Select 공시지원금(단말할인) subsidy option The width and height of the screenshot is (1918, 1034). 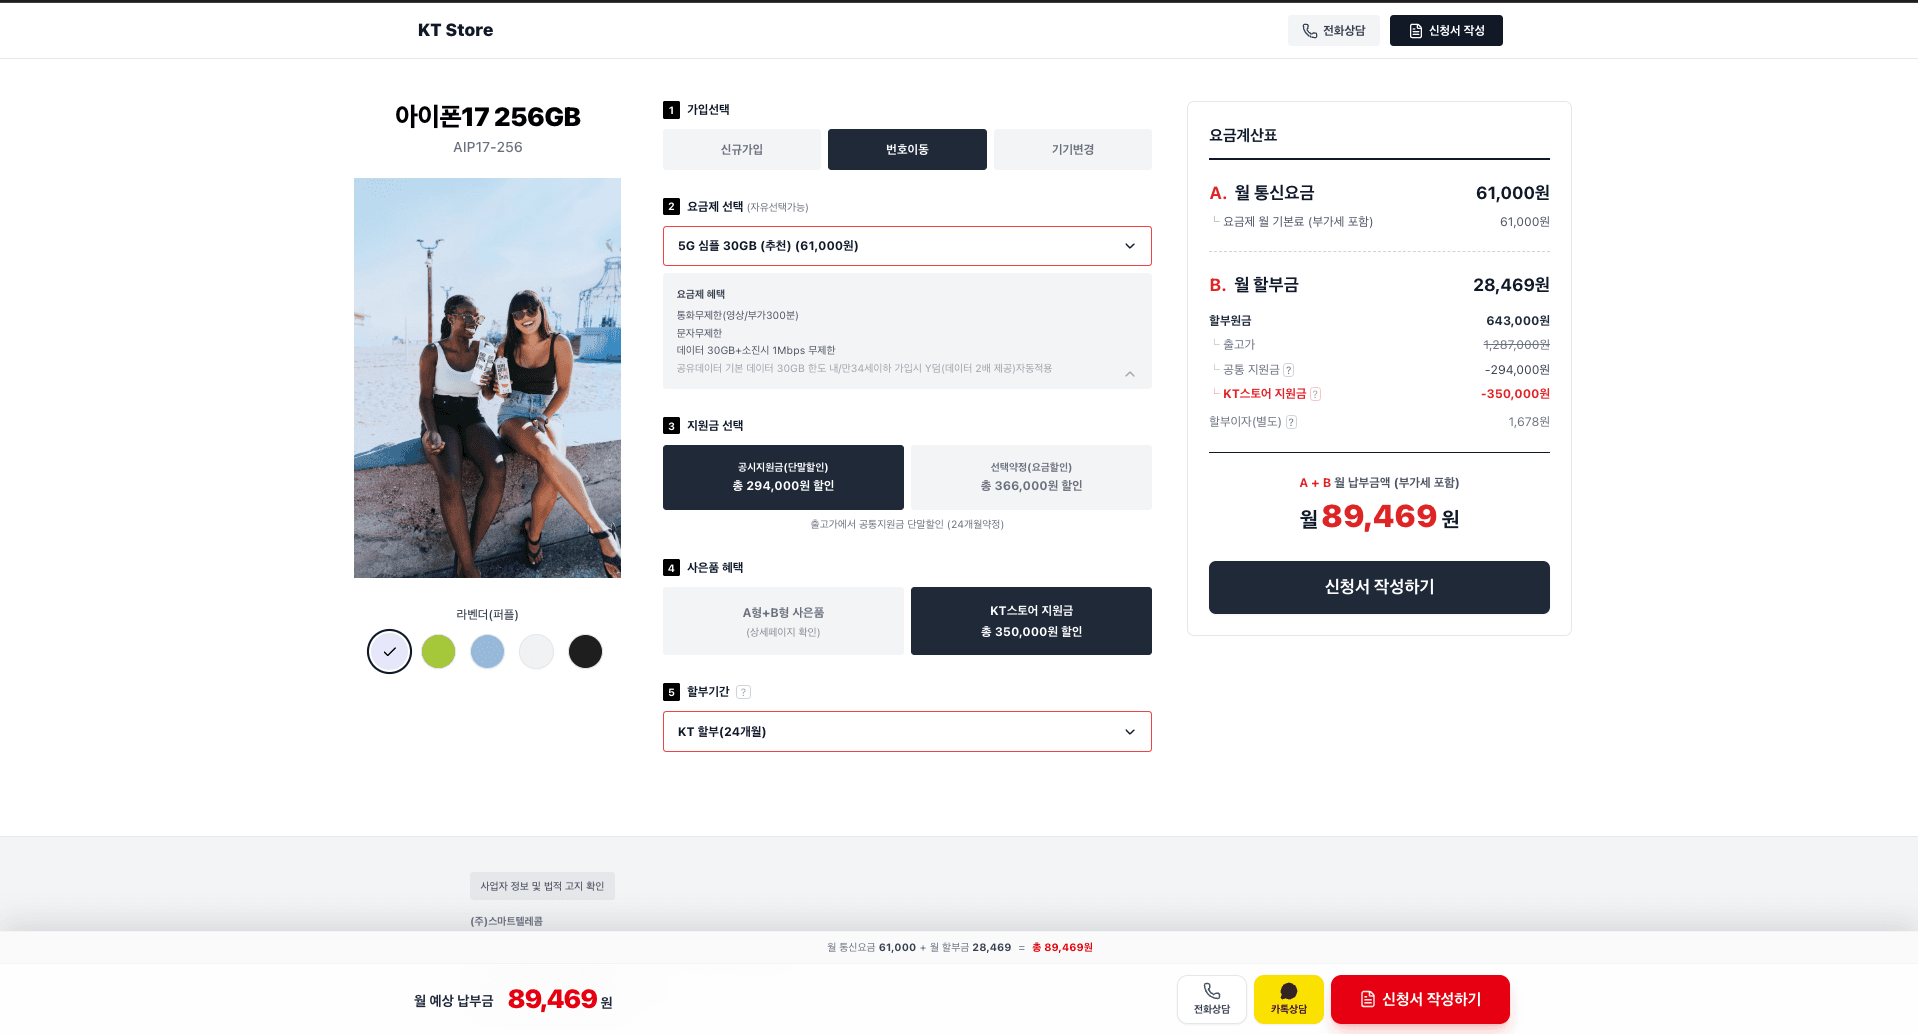pos(783,477)
